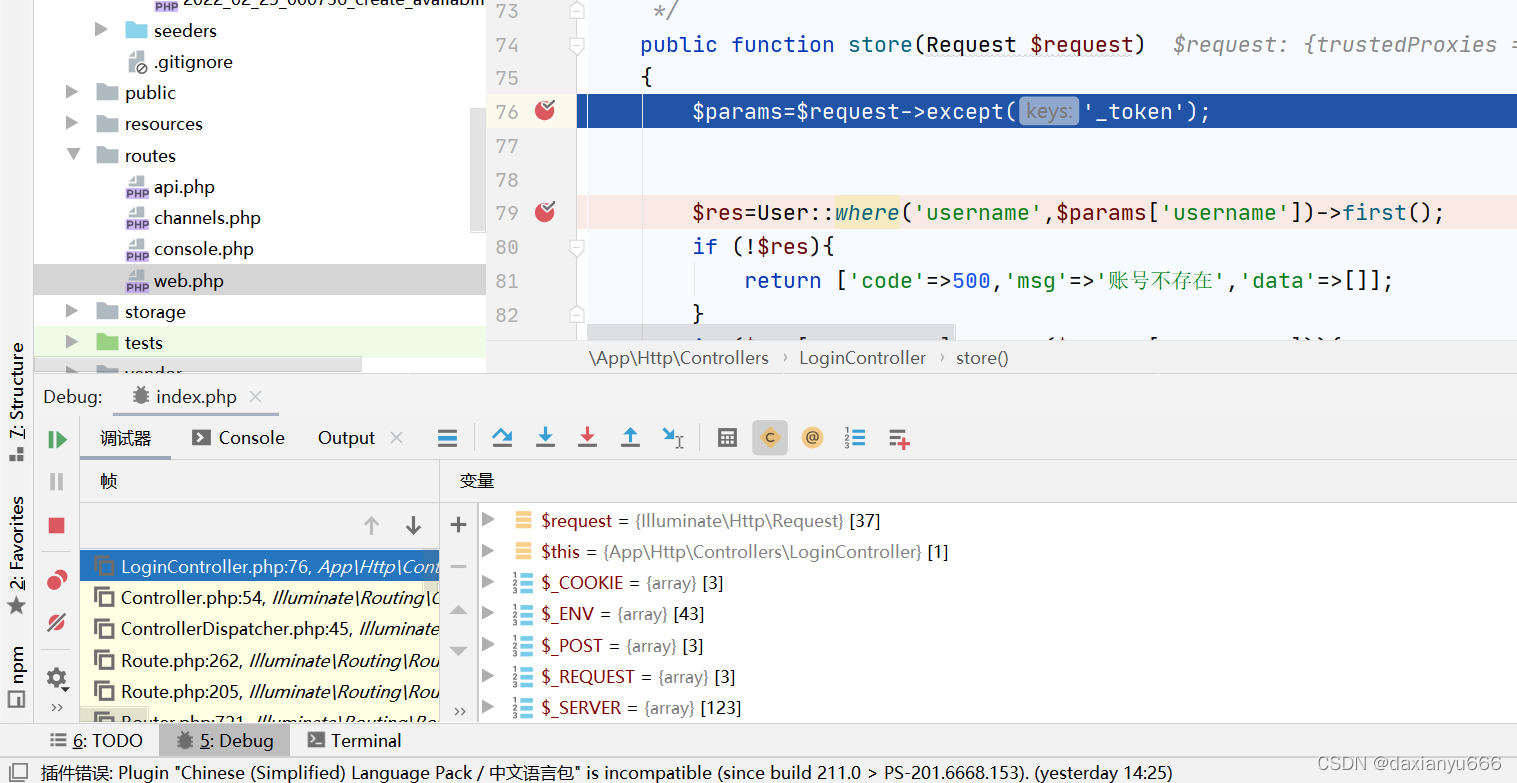Select the Step Out action
Screen dimensions: 1517x783
[630, 437]
